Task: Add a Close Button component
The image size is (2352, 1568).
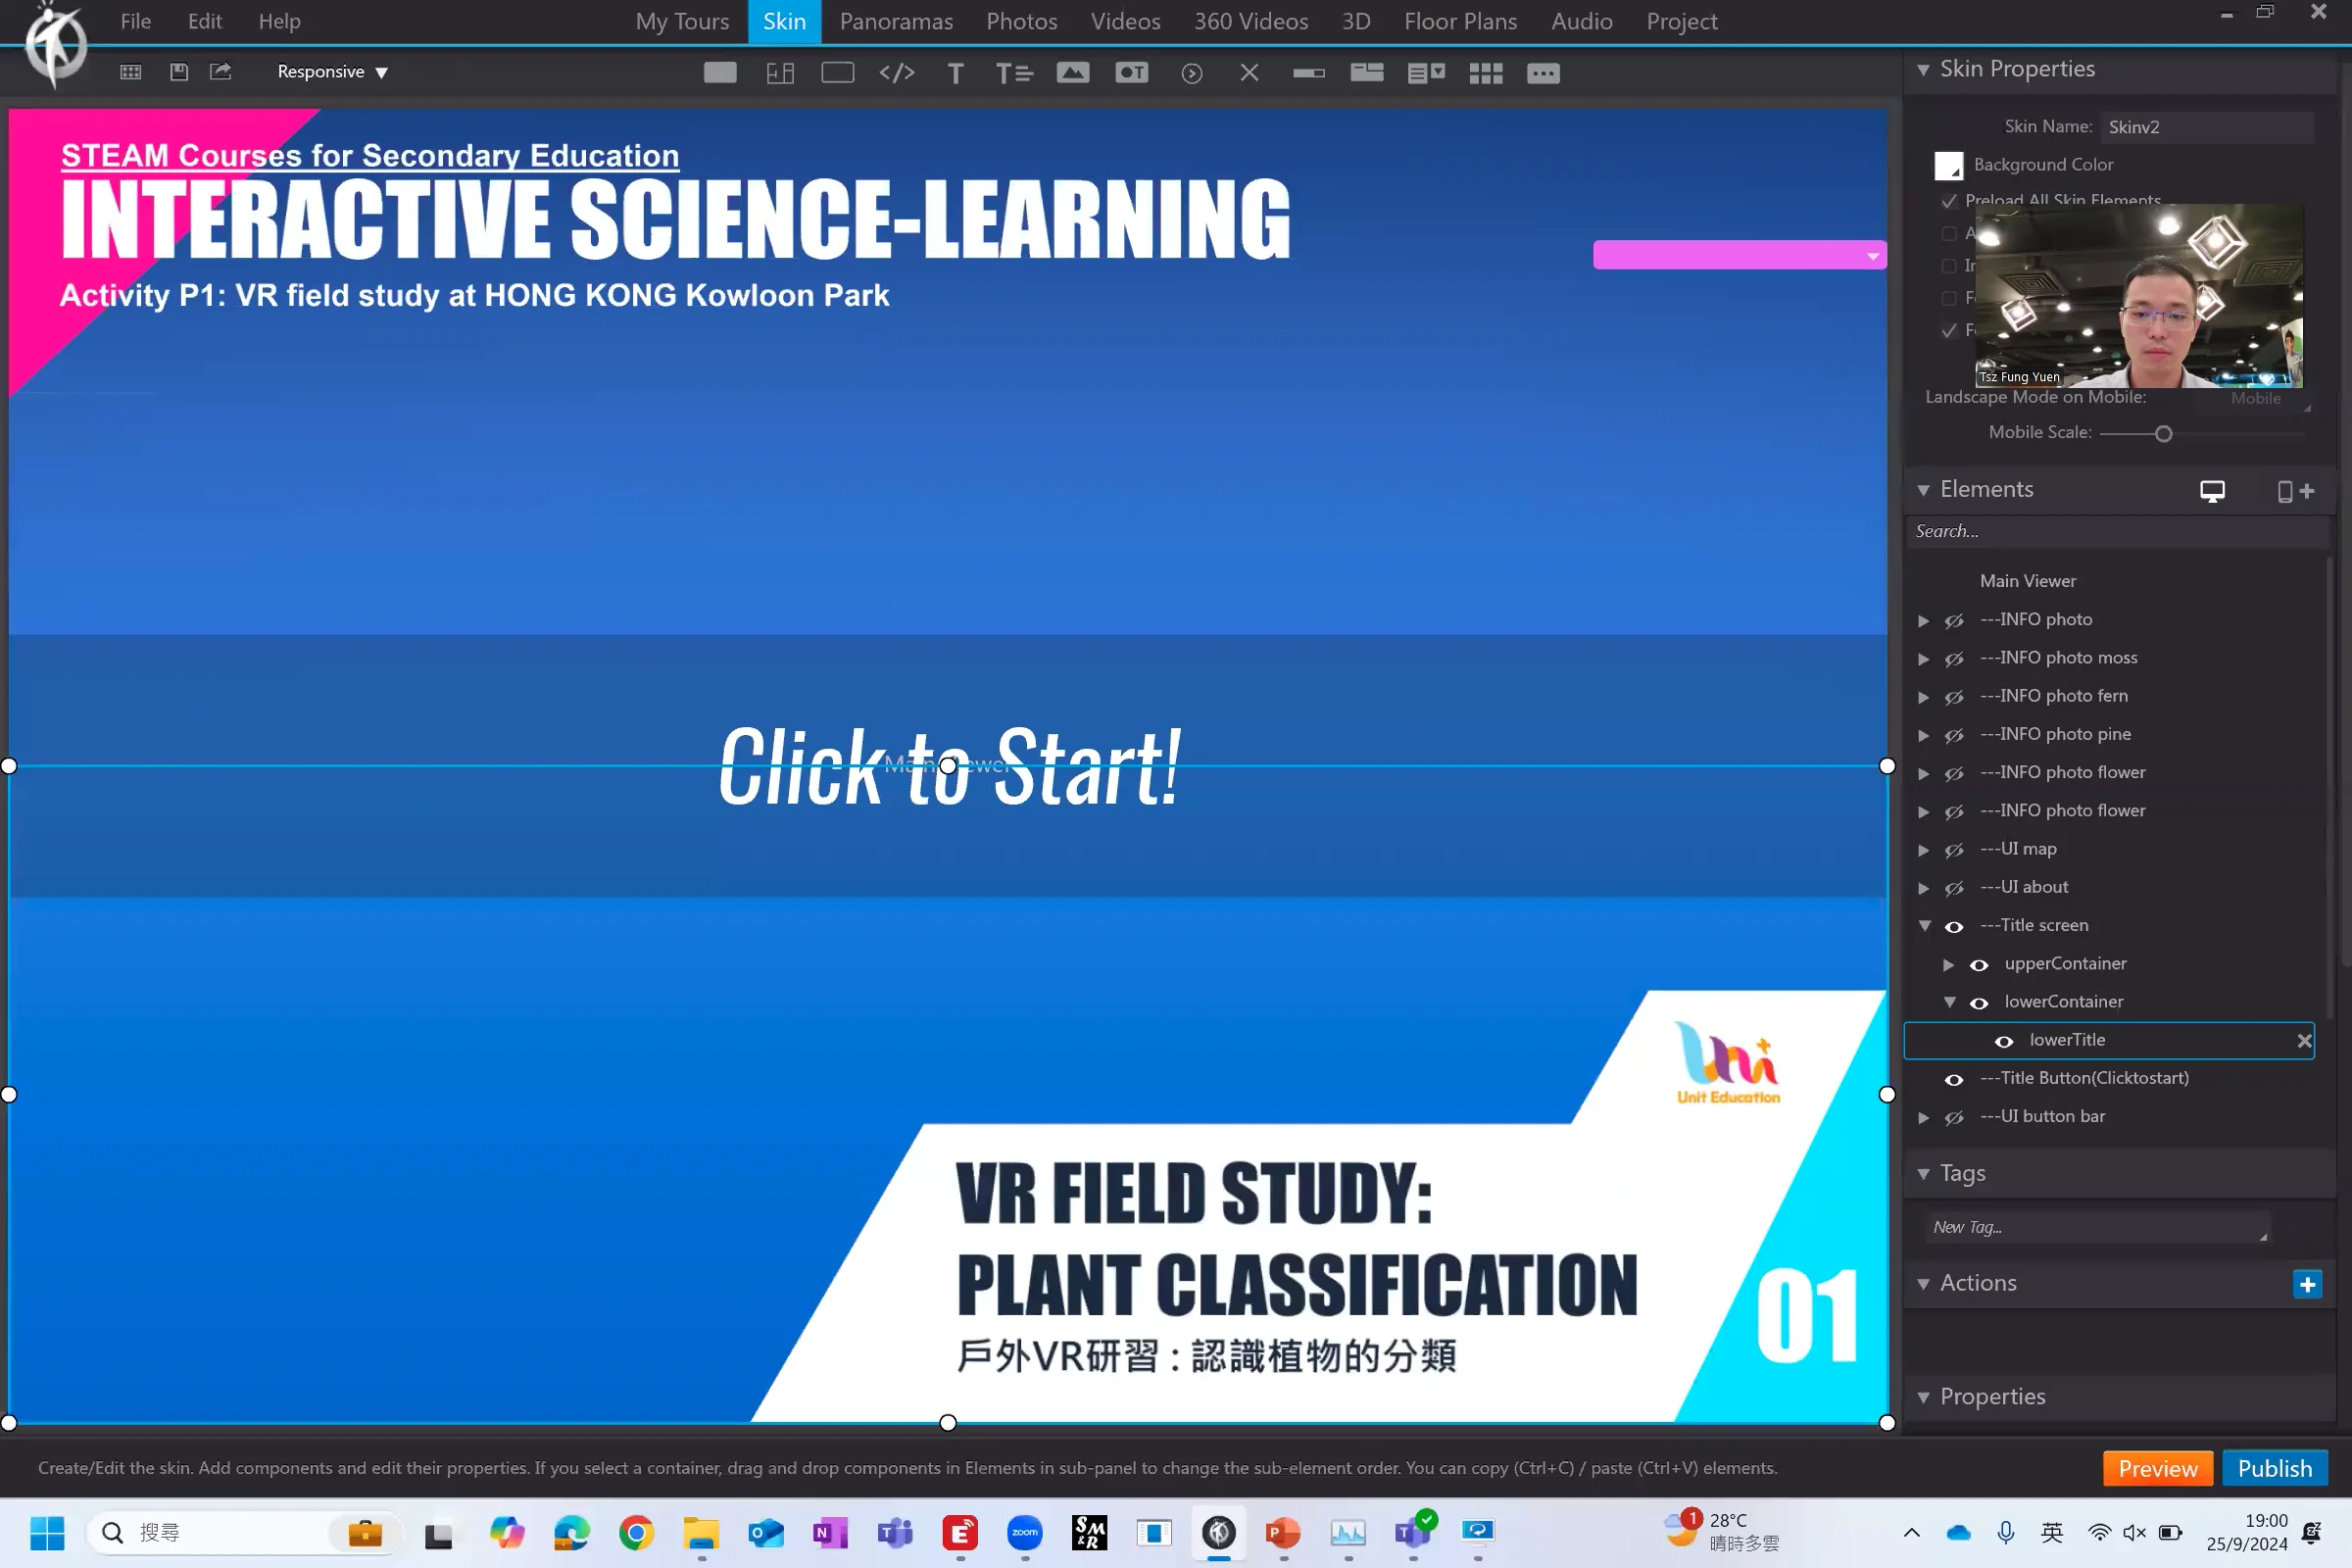Action: 1249,72
